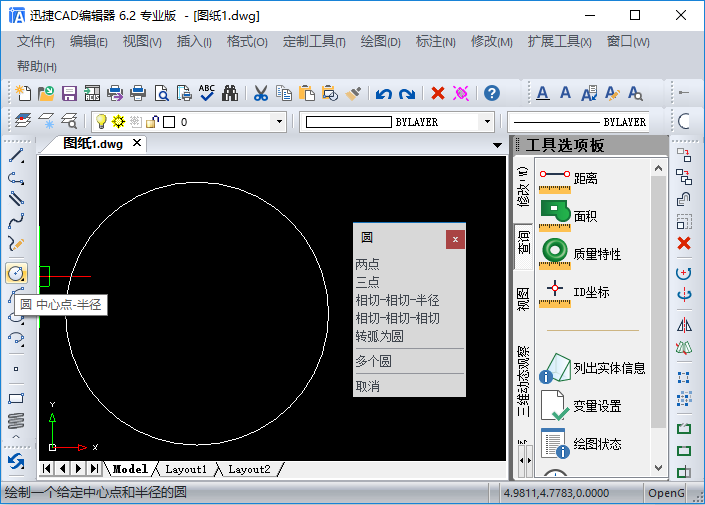Click the tool palette scroll-down arrow
The height and width of the screenshot is (505, 705).
658,468
